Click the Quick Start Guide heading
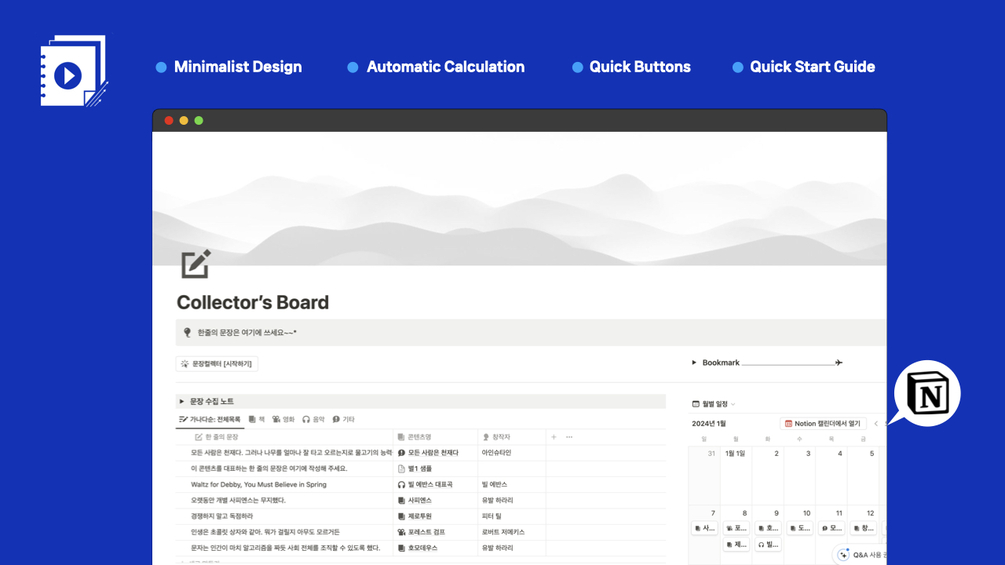Image resolution: width=1005 pixels, height=565 pixels. 812,67
